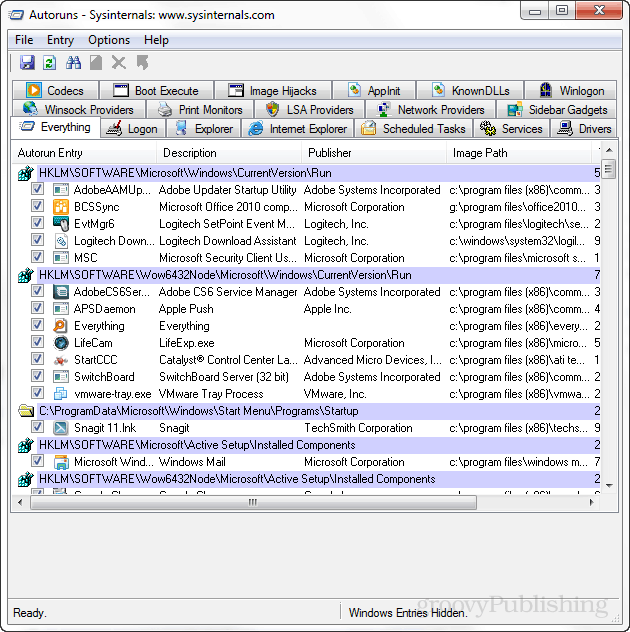The height and width of the screenshot is (632, 630).
Task: Open the Help menu
Action: click(156, 40)
